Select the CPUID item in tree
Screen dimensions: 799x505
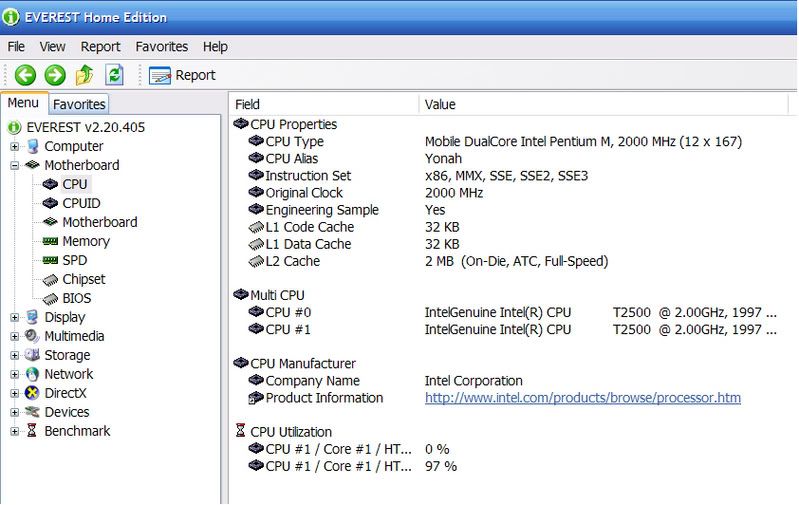81,203
